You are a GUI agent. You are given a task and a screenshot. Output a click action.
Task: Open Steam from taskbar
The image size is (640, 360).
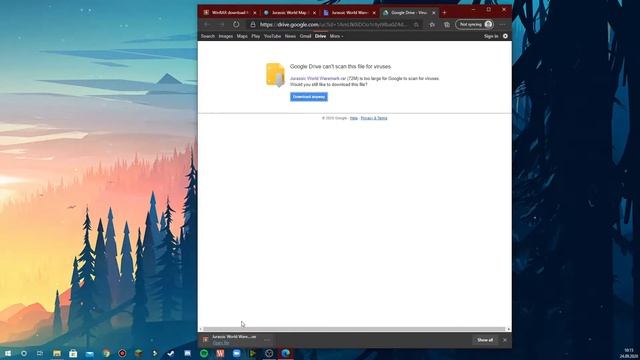tap(171, 353)
